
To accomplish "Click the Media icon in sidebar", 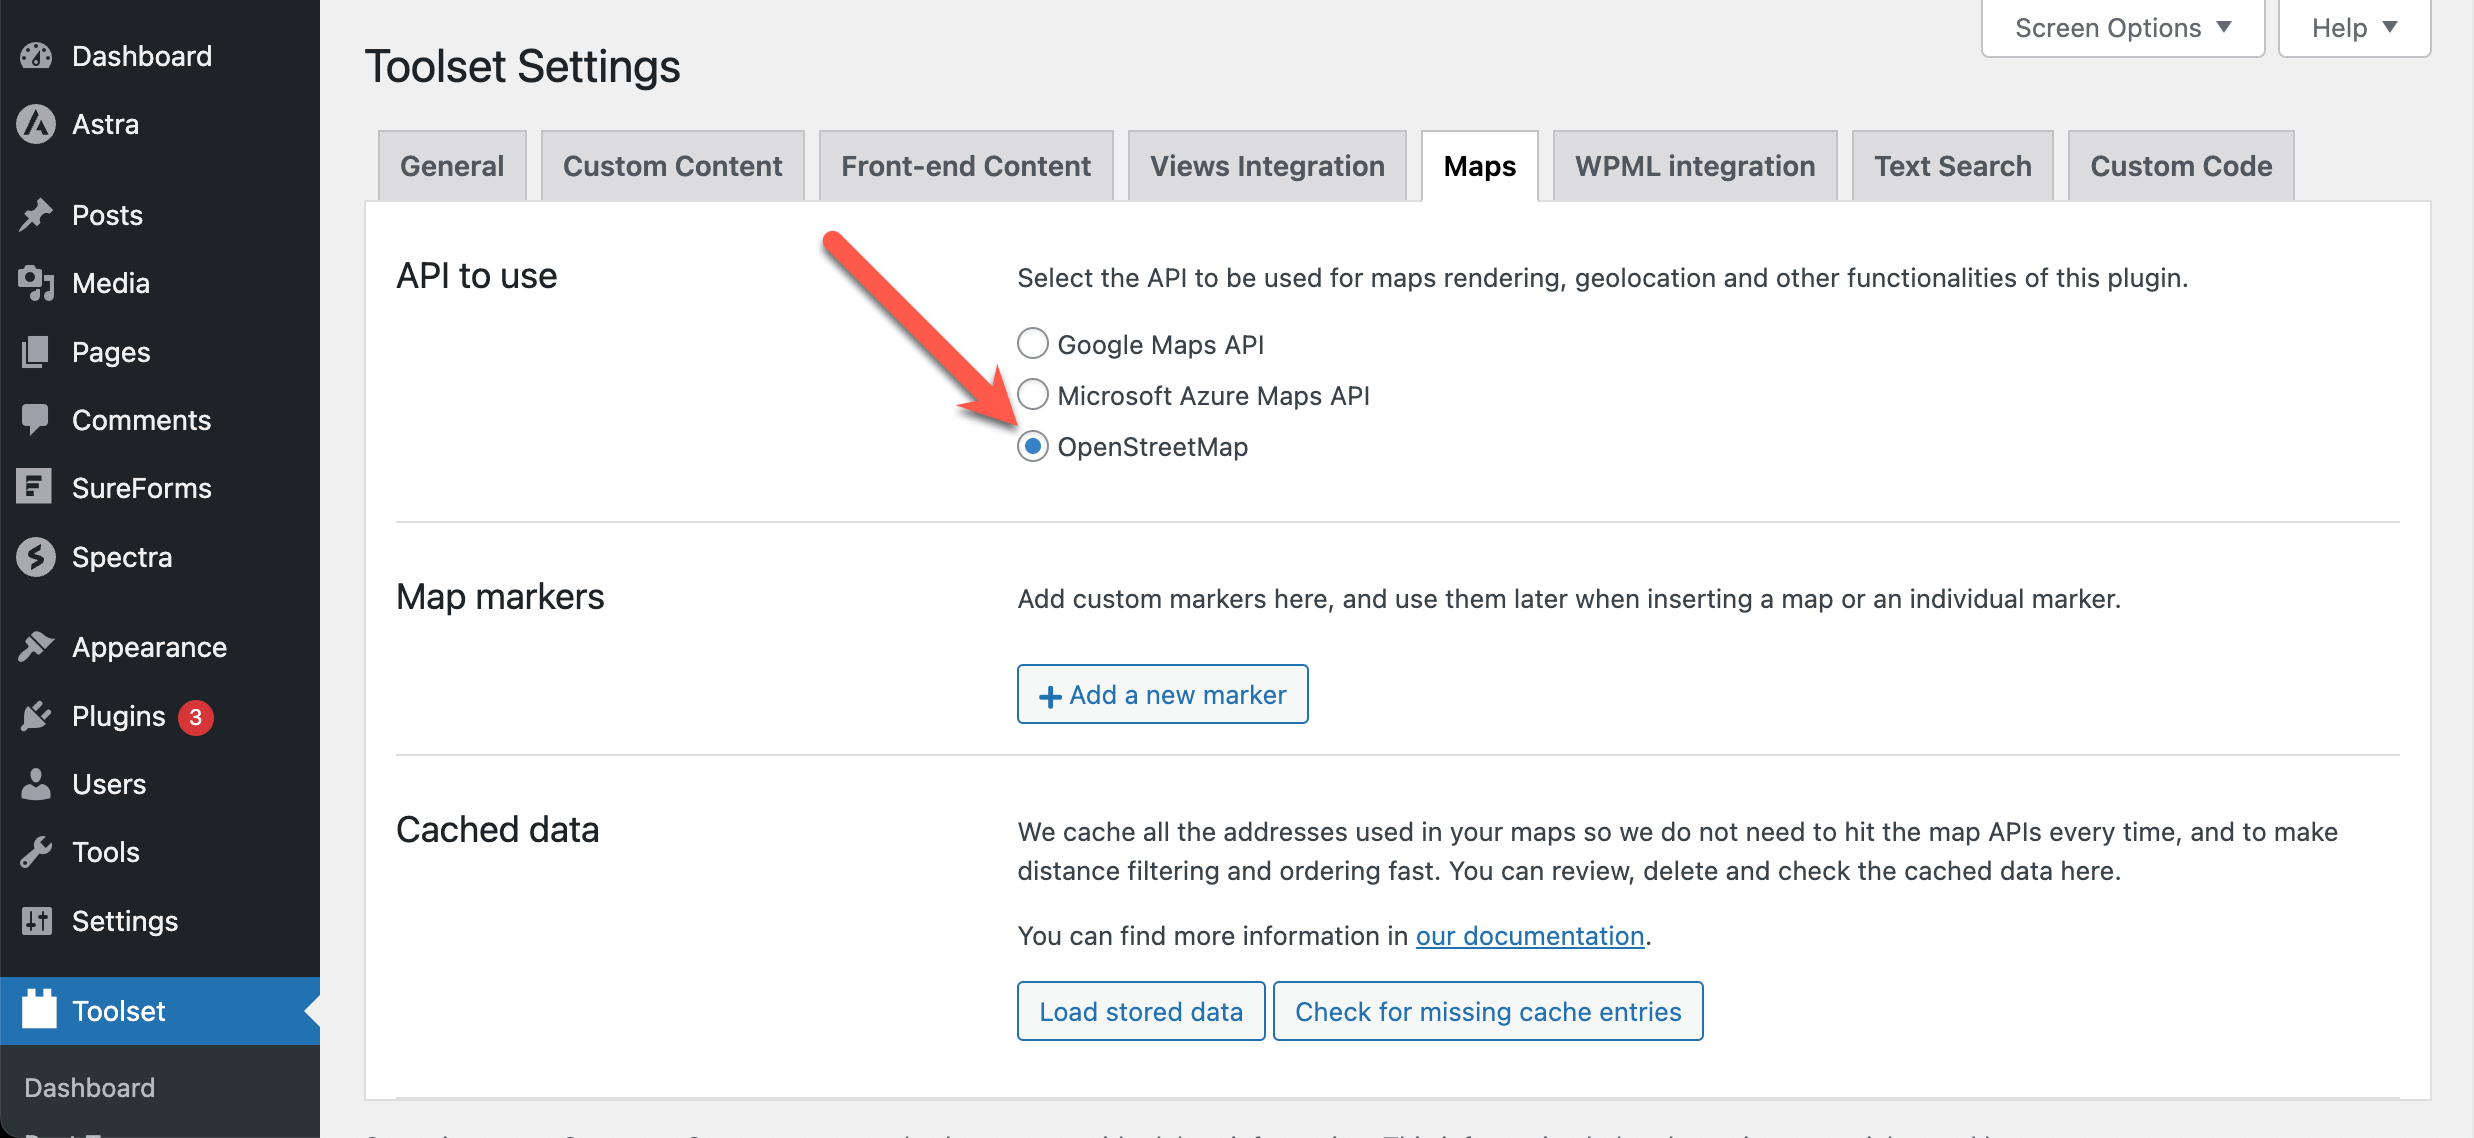I will point(36,283).
